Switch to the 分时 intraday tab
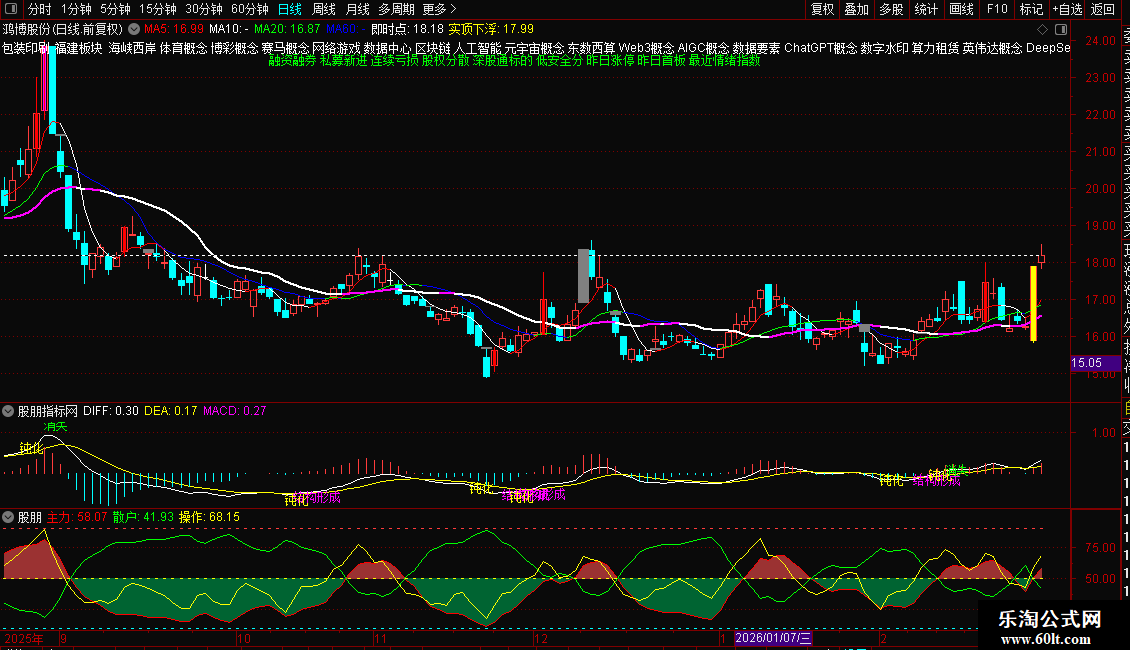 coord(39,9)
